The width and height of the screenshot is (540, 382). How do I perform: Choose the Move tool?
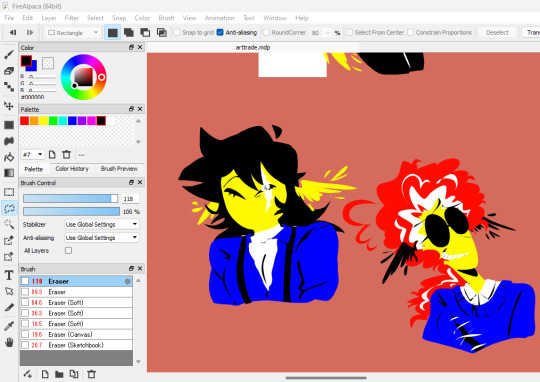[x=9, y=106]
